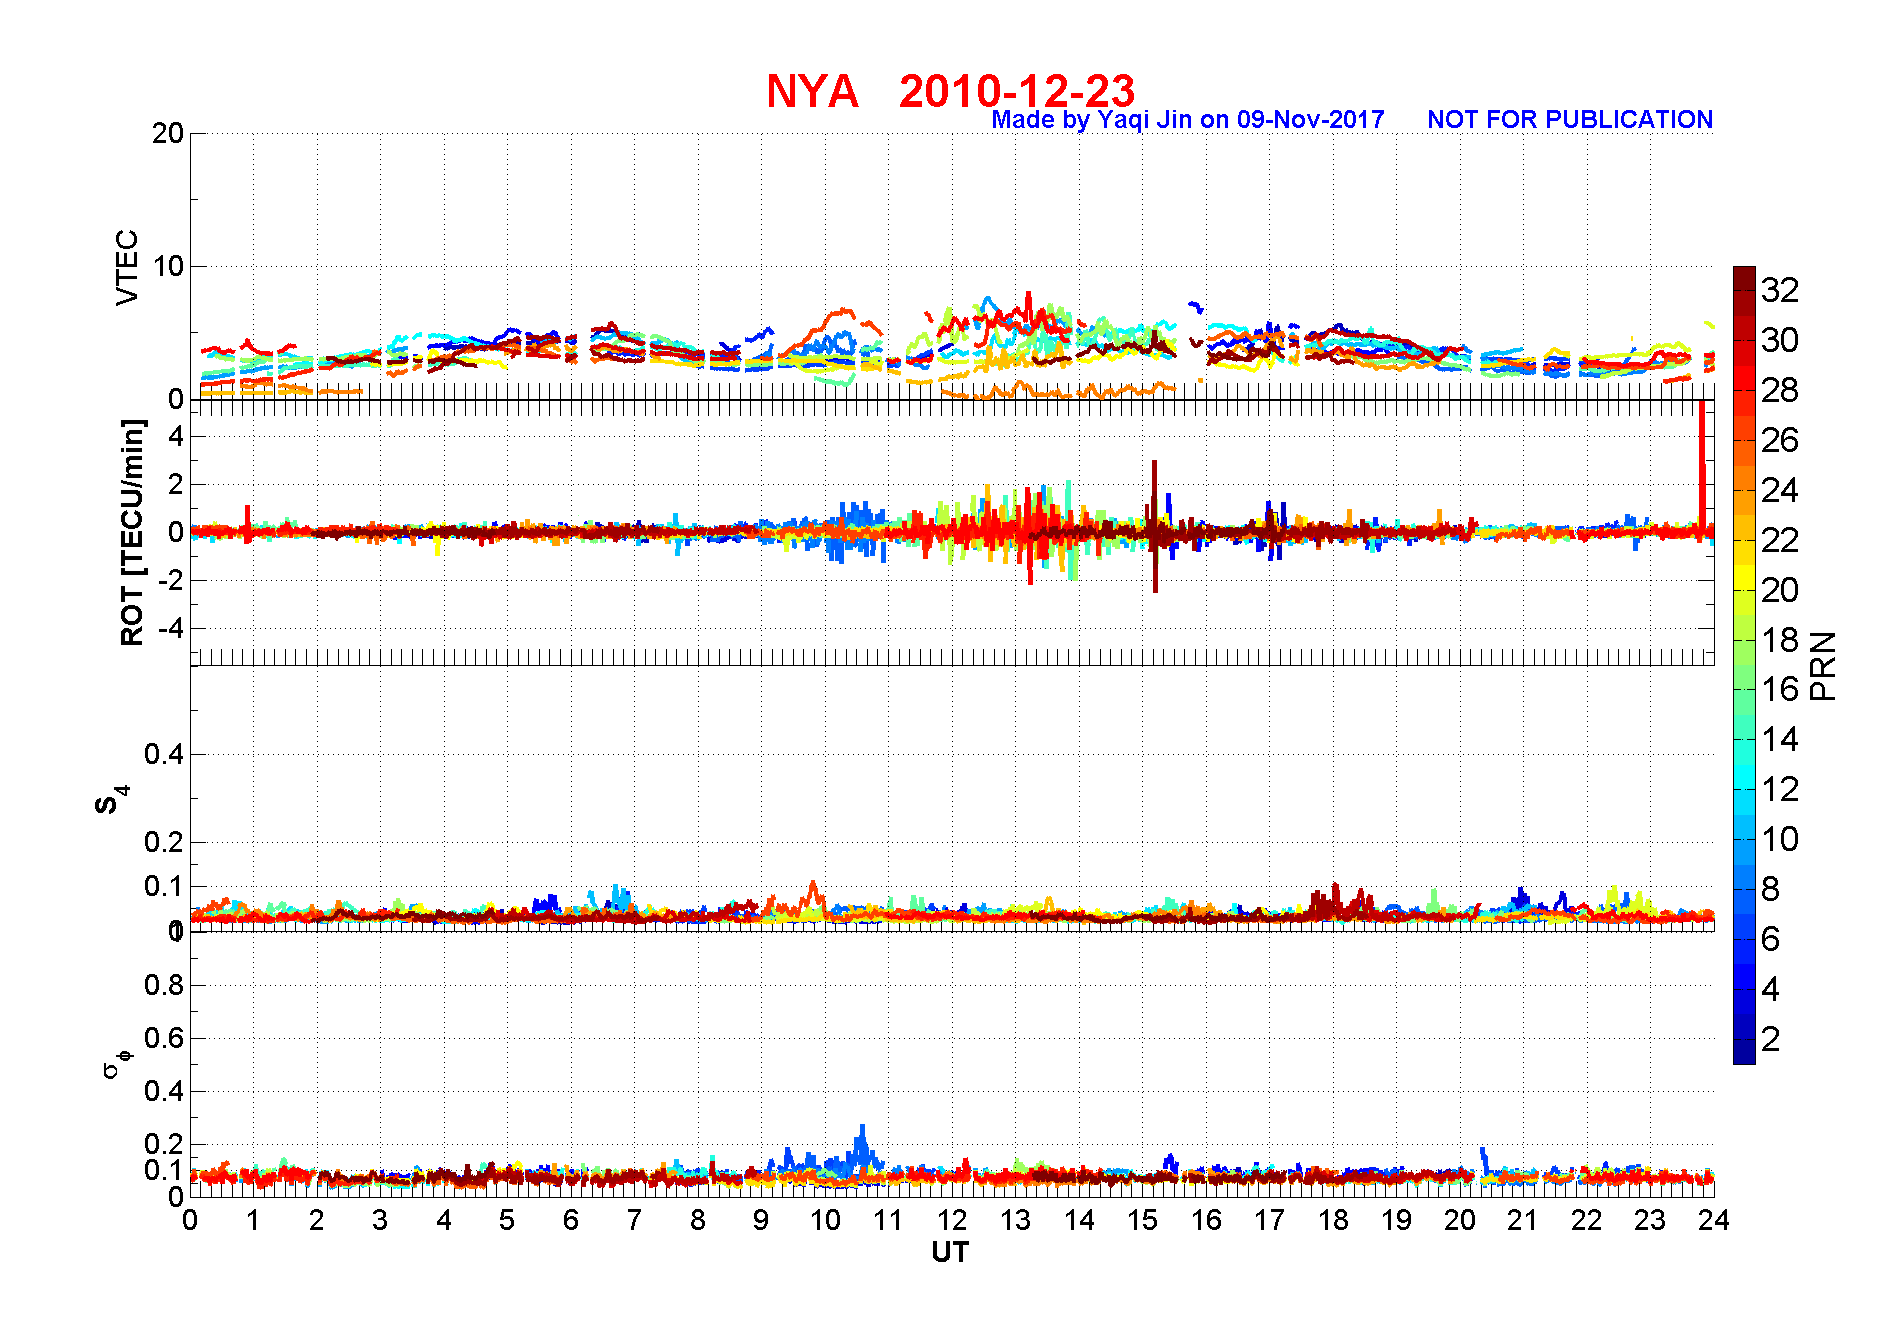Click colorbar tick label 22
1904x1330 pixels.
click(1780, 540)
